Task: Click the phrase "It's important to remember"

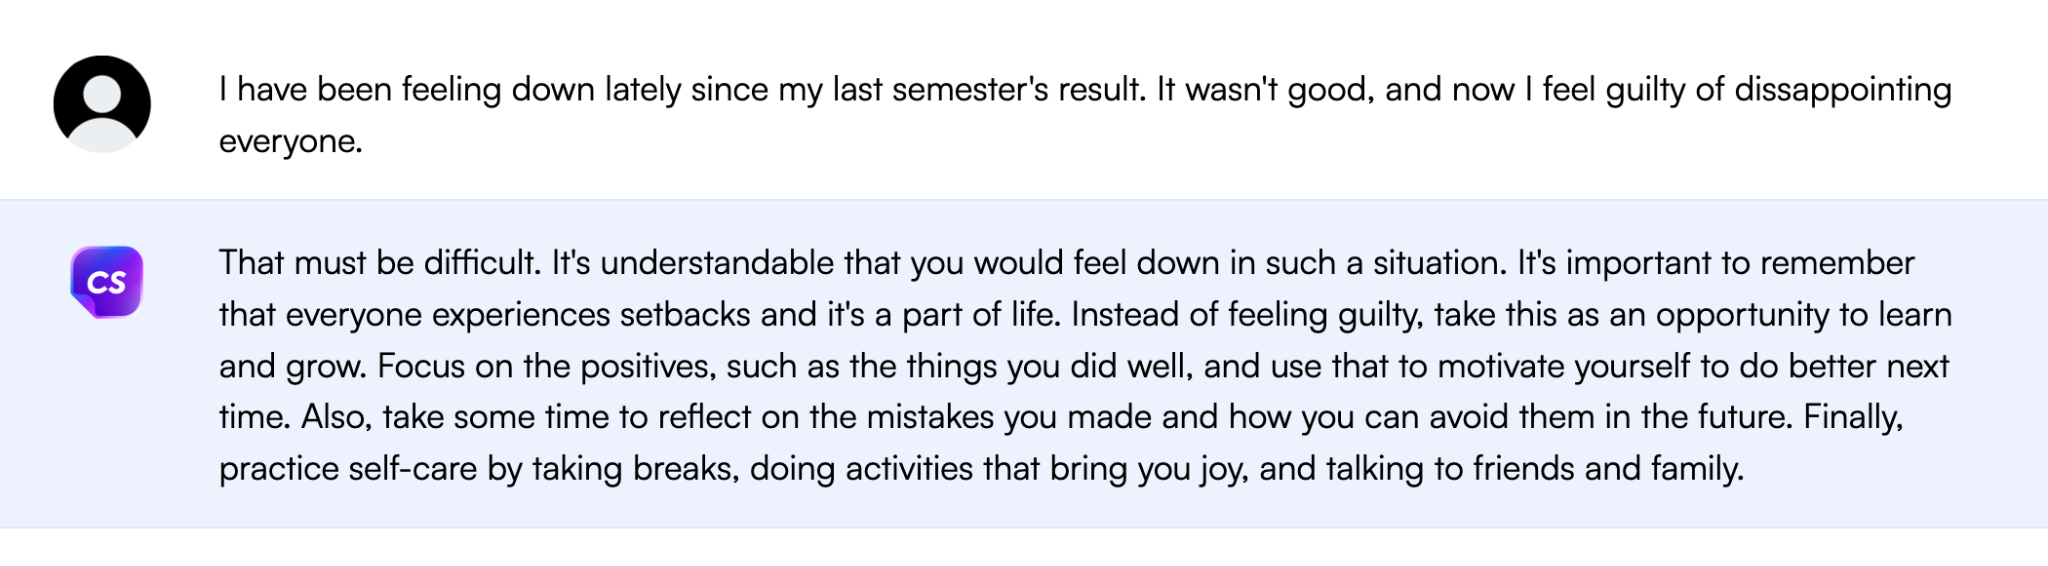Action: point(1715,263)
